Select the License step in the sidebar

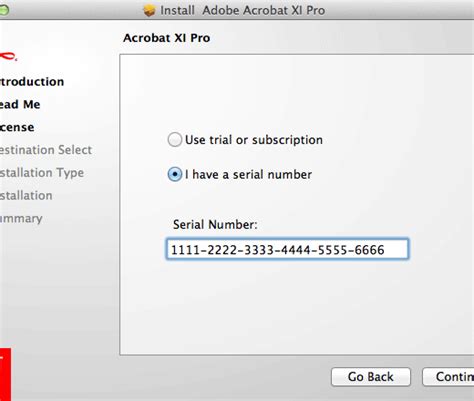pyautogui.click(x=17, y=127)
